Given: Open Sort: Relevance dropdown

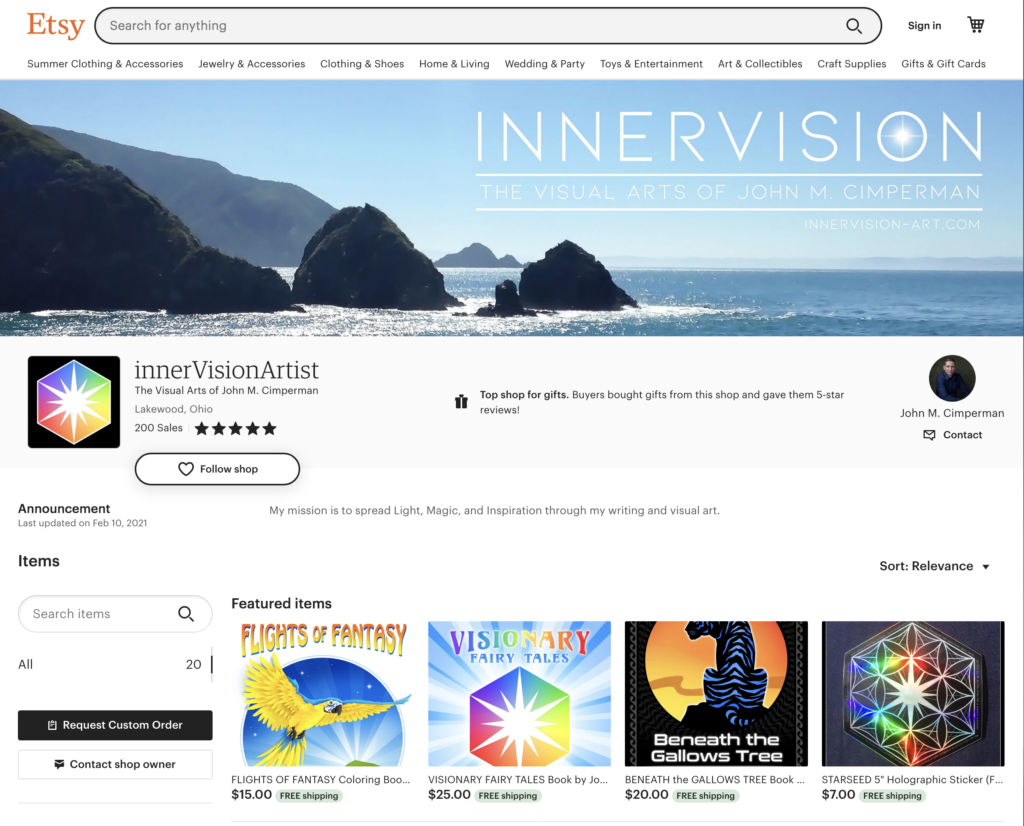Looking at the screenshot, I should coord(934,566).
